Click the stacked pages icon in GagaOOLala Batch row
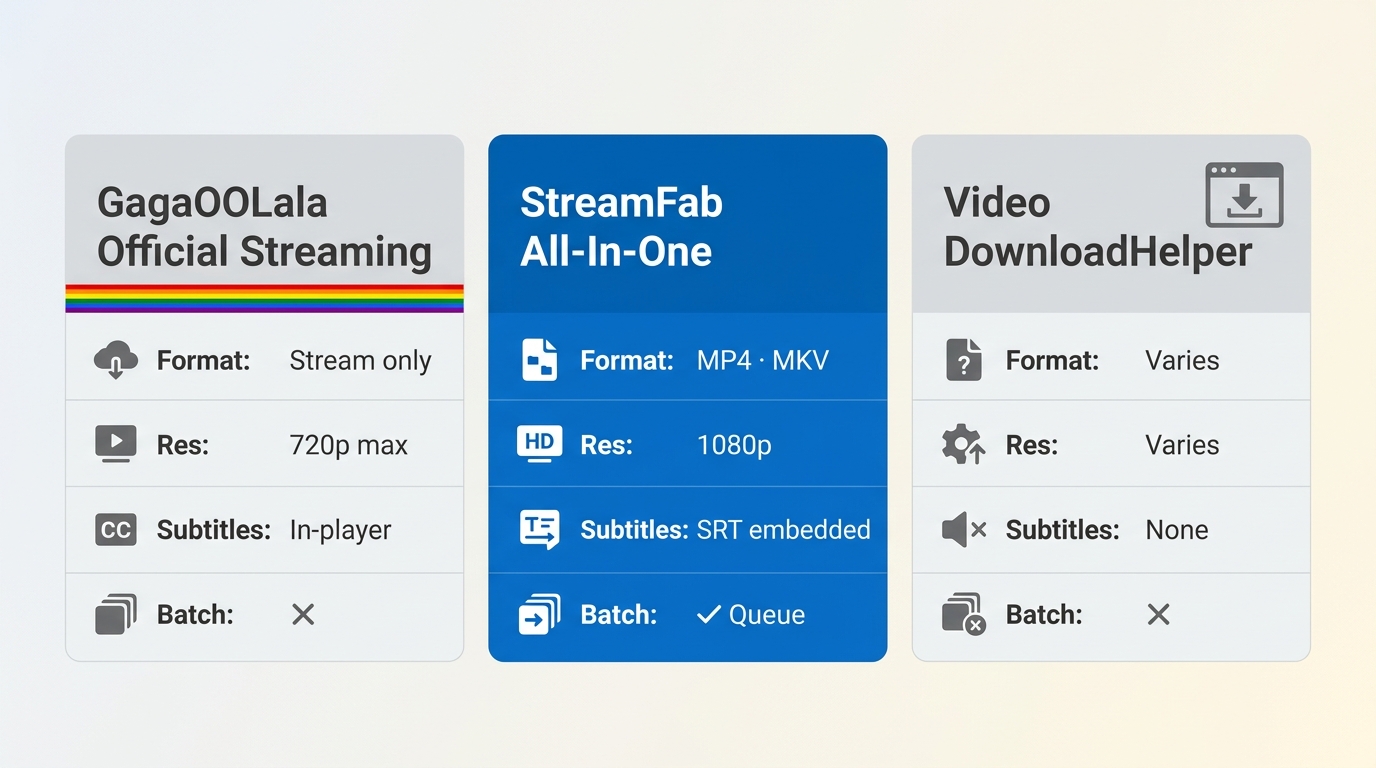 [x=116, y=614]
